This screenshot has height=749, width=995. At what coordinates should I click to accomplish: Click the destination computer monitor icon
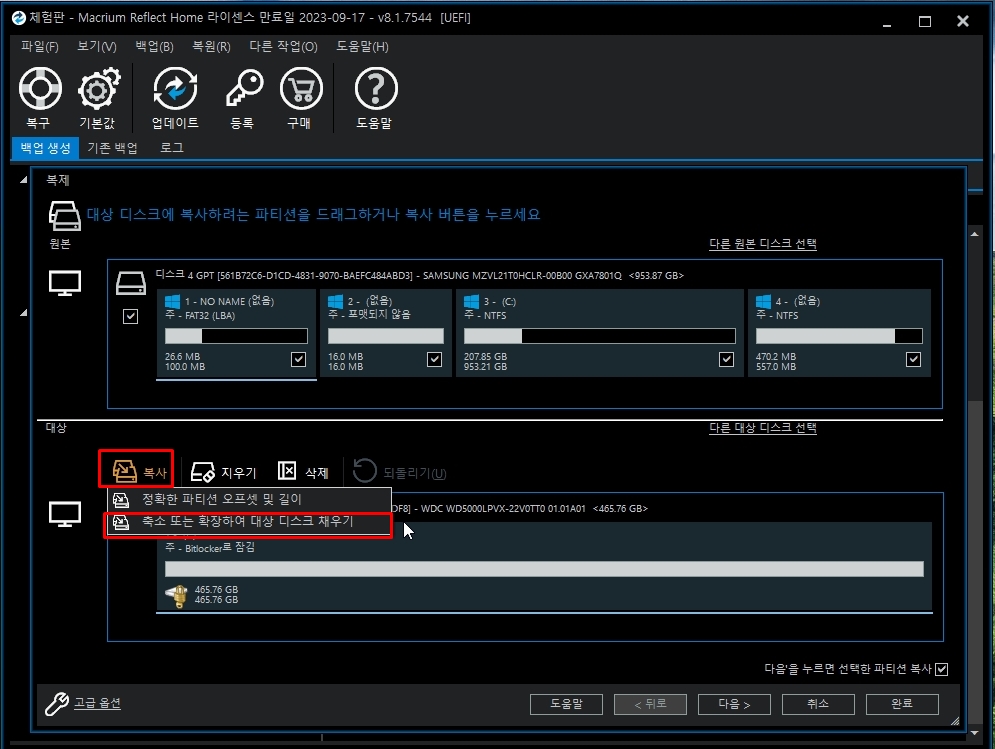(65, 514)
